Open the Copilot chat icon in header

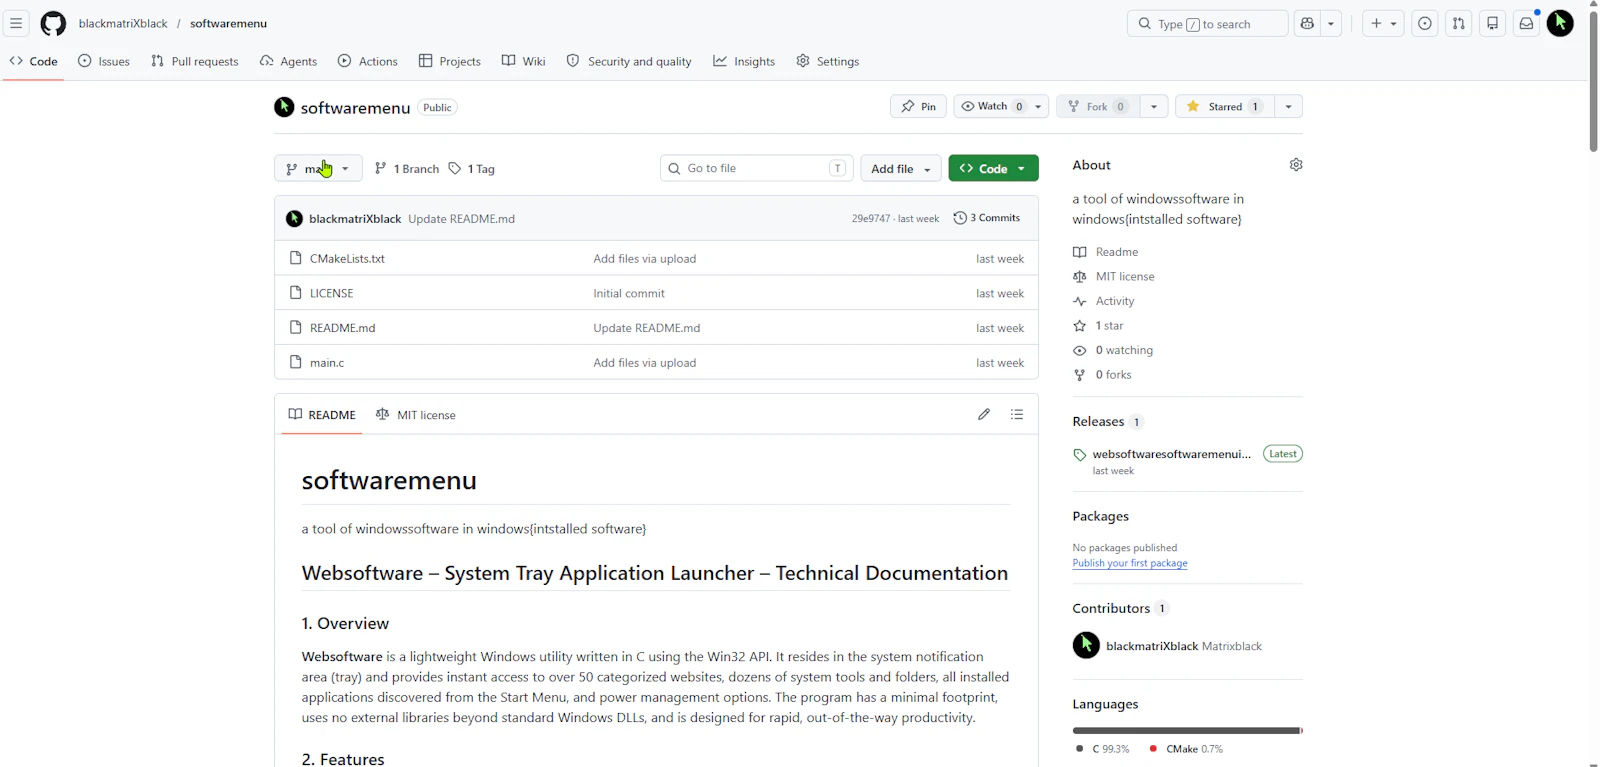[x=1307, y=23]
